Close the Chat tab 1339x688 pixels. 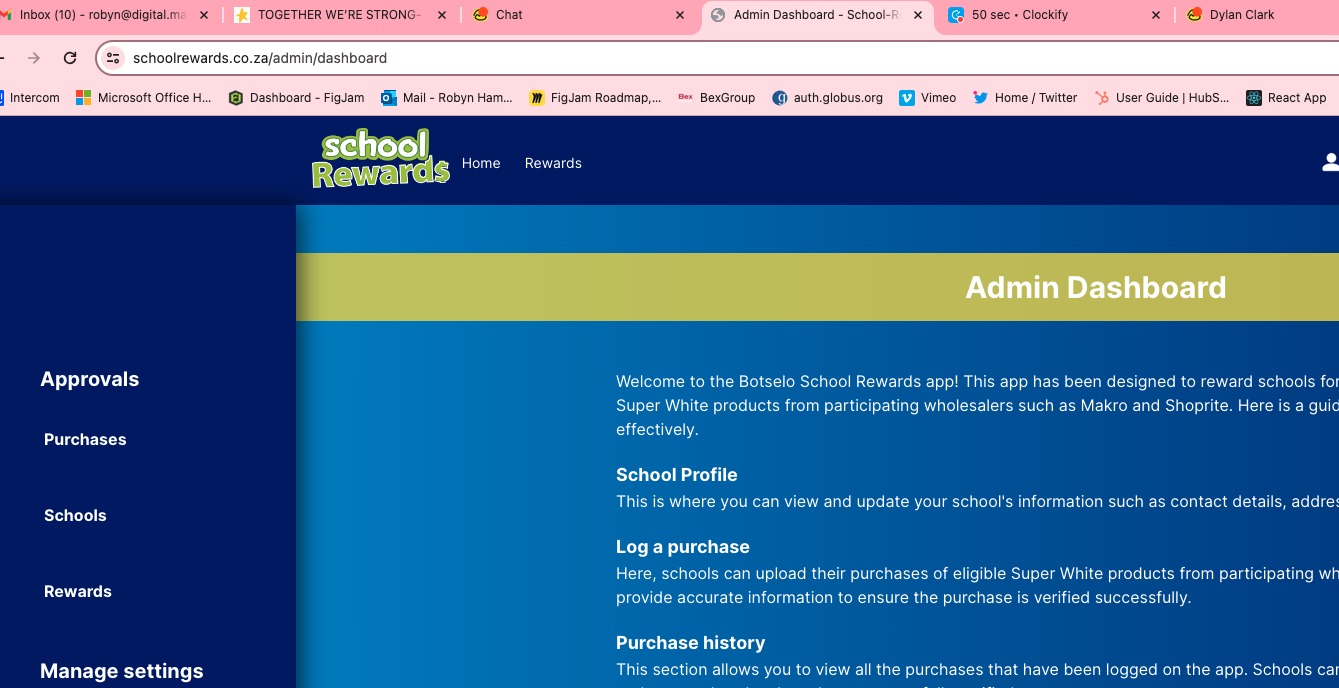(x=680, y=15)
